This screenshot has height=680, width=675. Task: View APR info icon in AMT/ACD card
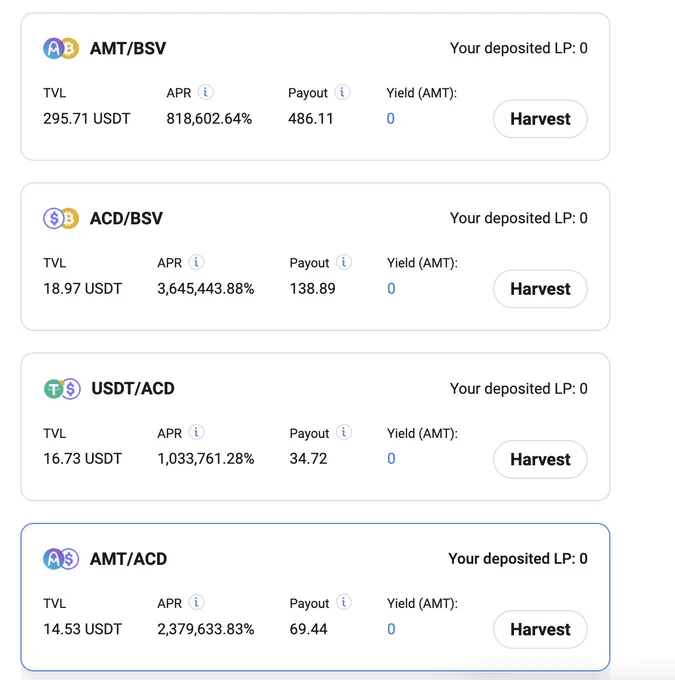point(196,602)
